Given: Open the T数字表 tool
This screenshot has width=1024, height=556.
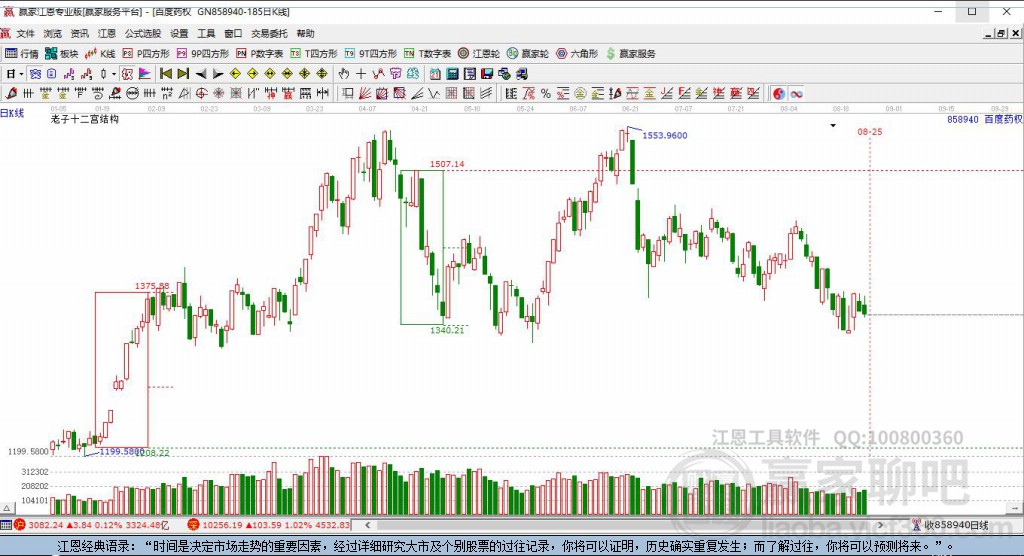Looking at the screenshot, I should click(428, 54).
